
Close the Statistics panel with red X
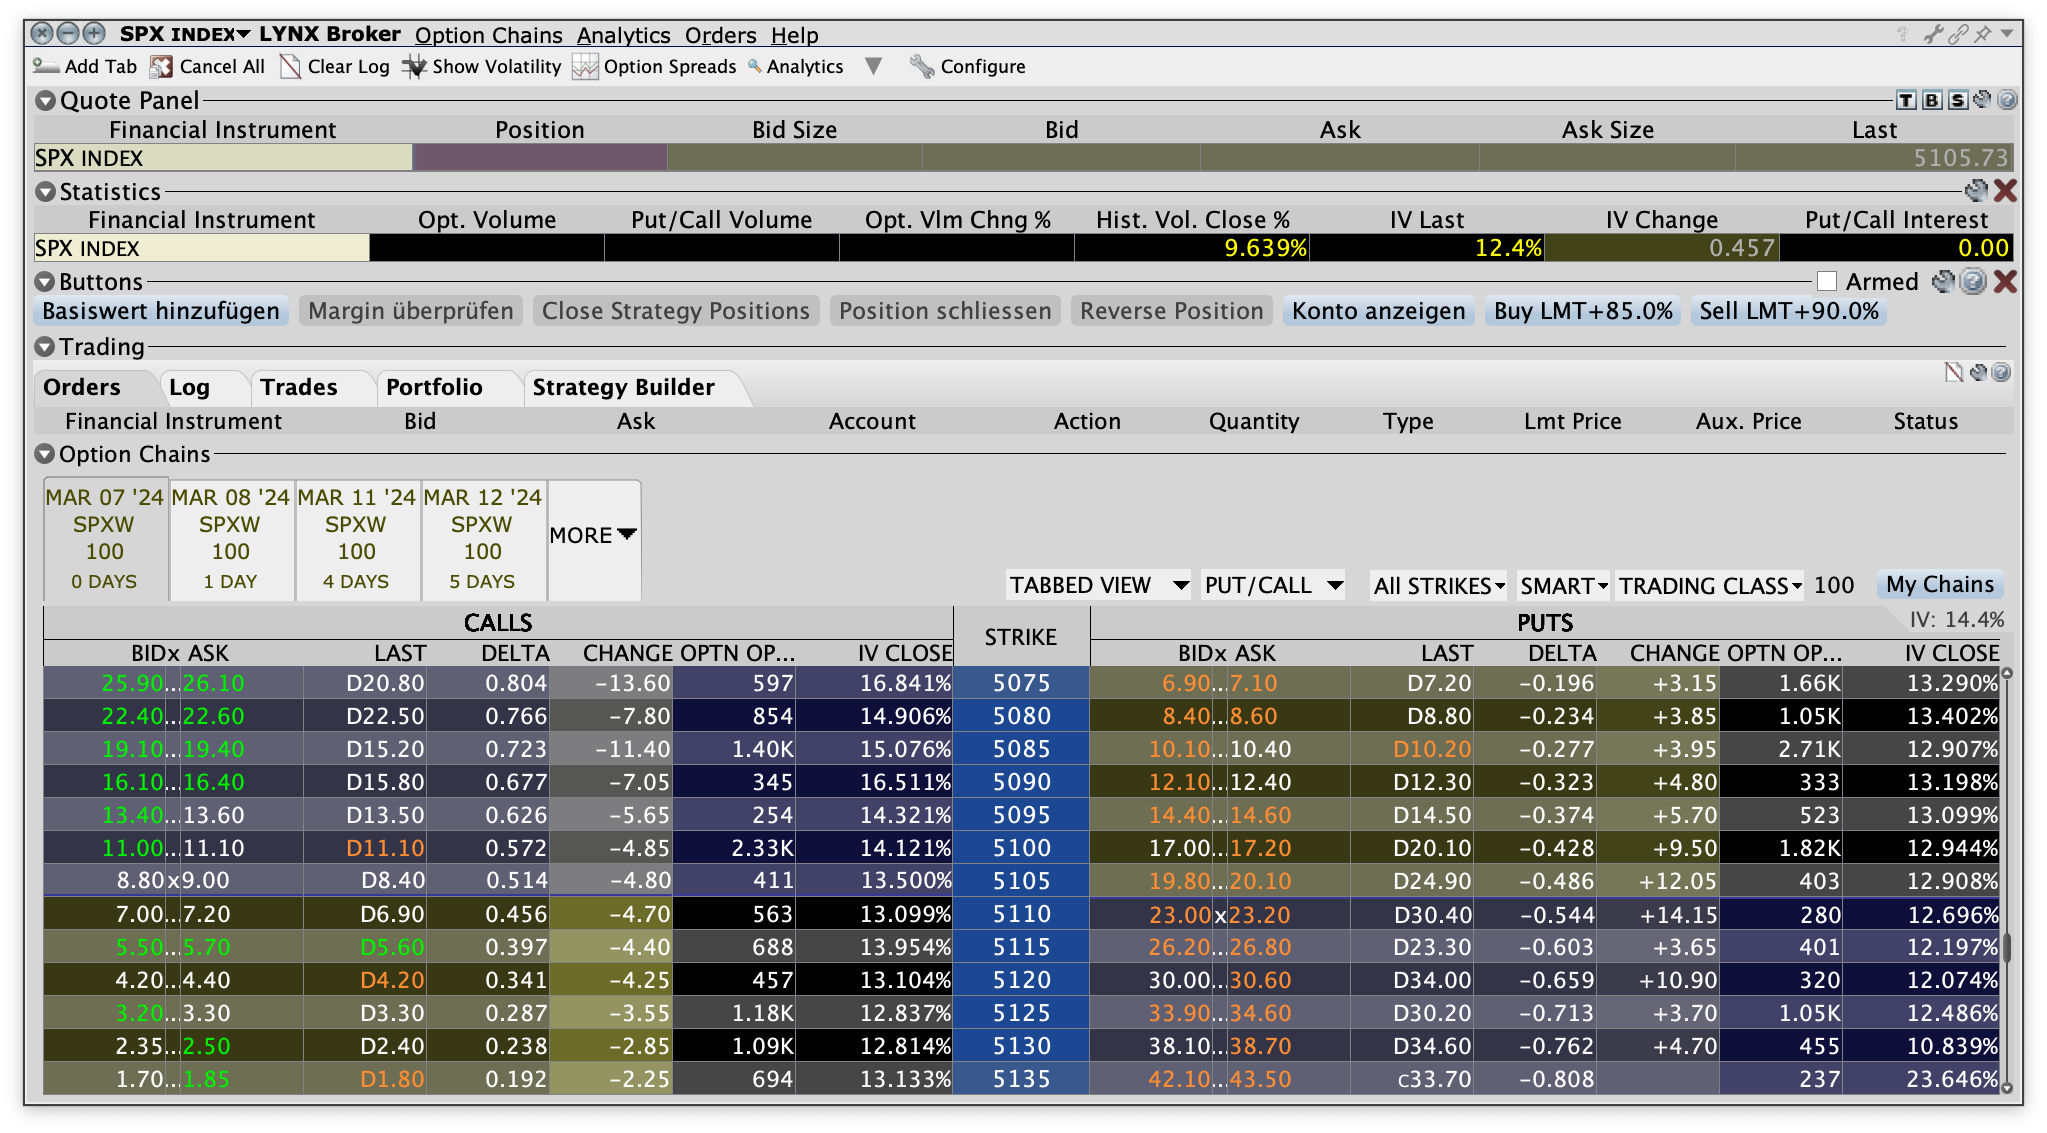(x=2005, y=190)
